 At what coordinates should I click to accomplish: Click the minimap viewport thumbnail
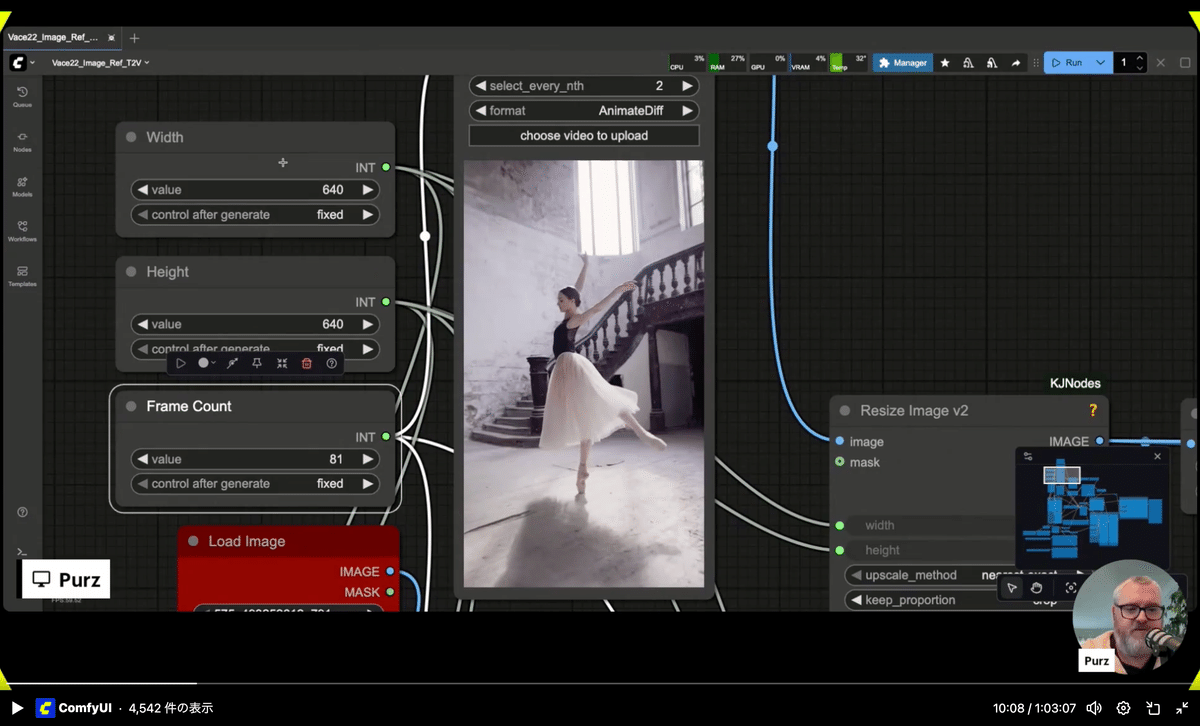coord(1062,475)
